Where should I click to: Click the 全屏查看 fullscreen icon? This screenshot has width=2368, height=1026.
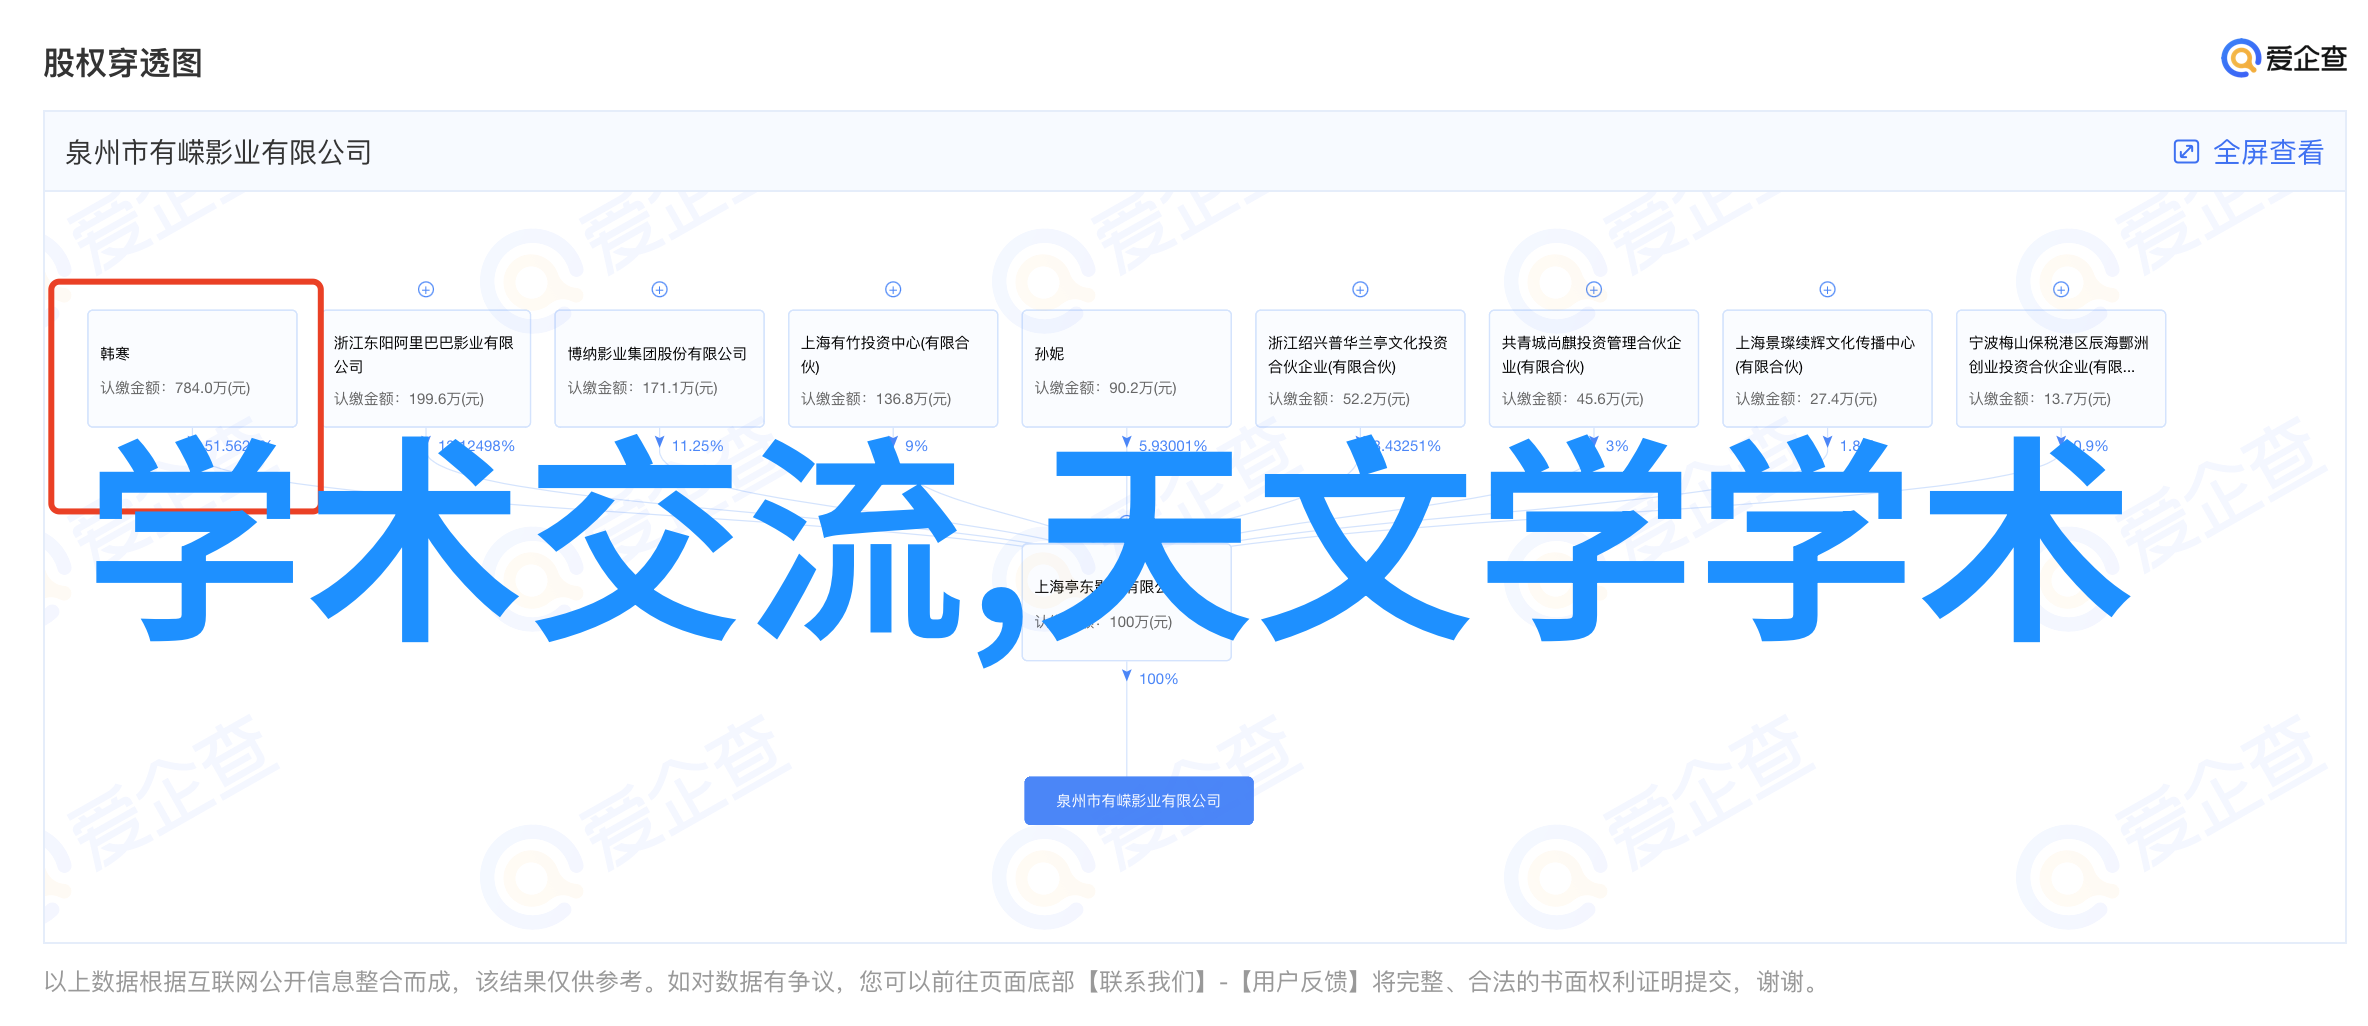tap(2186, 152)
